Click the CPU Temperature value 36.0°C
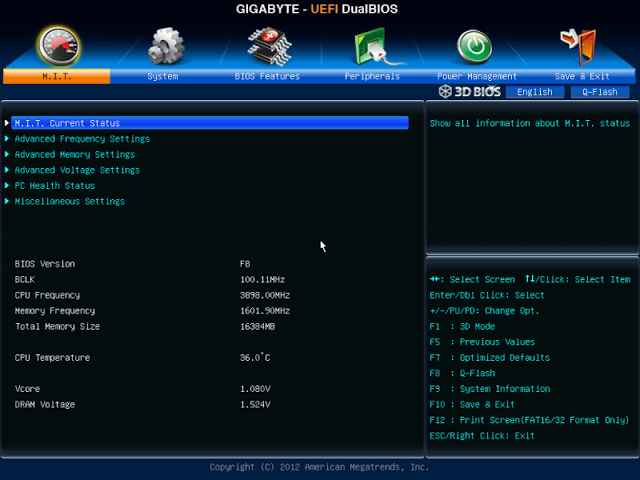Viewport: 640px width, 480px height. (255, 358)
